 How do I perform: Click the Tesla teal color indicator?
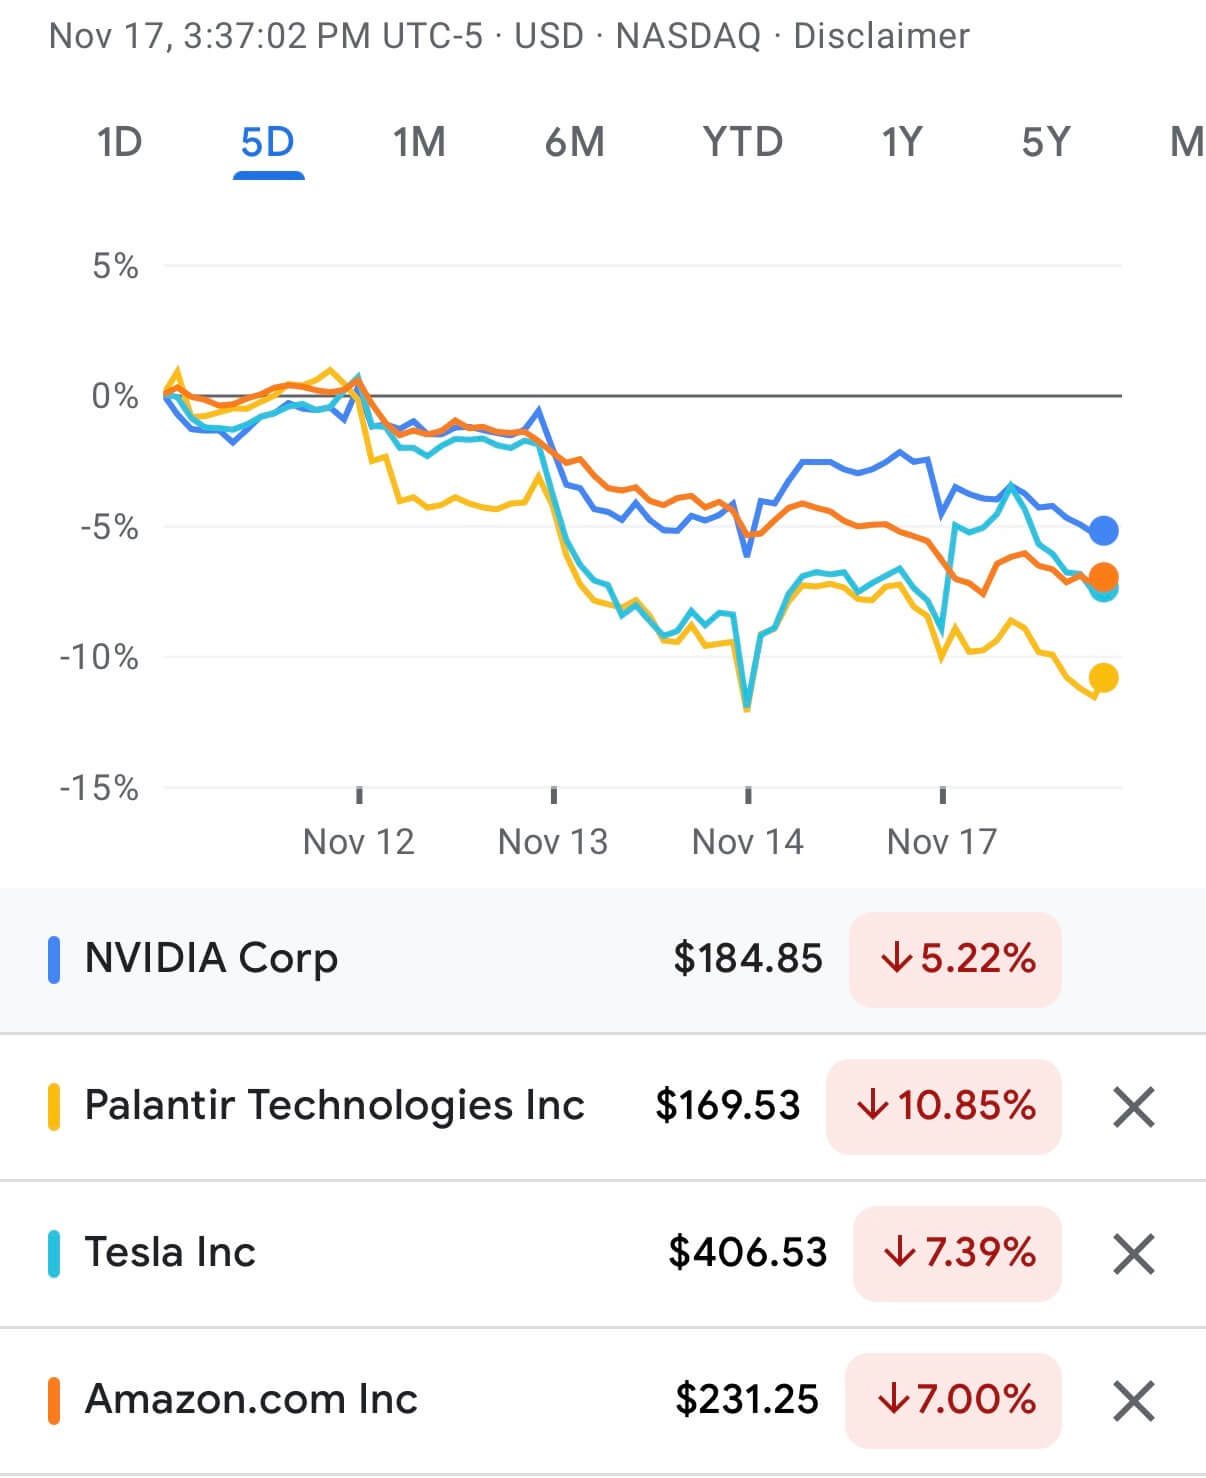[54, 1254]
